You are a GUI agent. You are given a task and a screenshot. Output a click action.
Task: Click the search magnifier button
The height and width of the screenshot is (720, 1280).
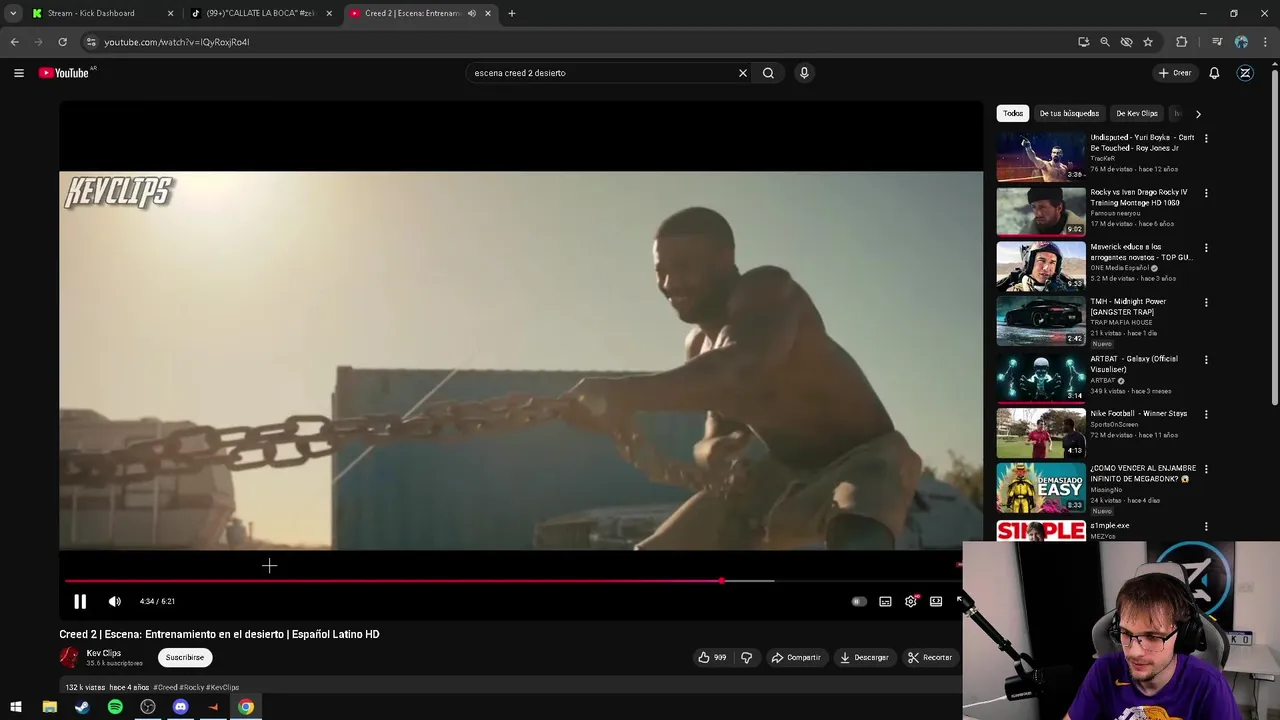click(x=768, y=73)
